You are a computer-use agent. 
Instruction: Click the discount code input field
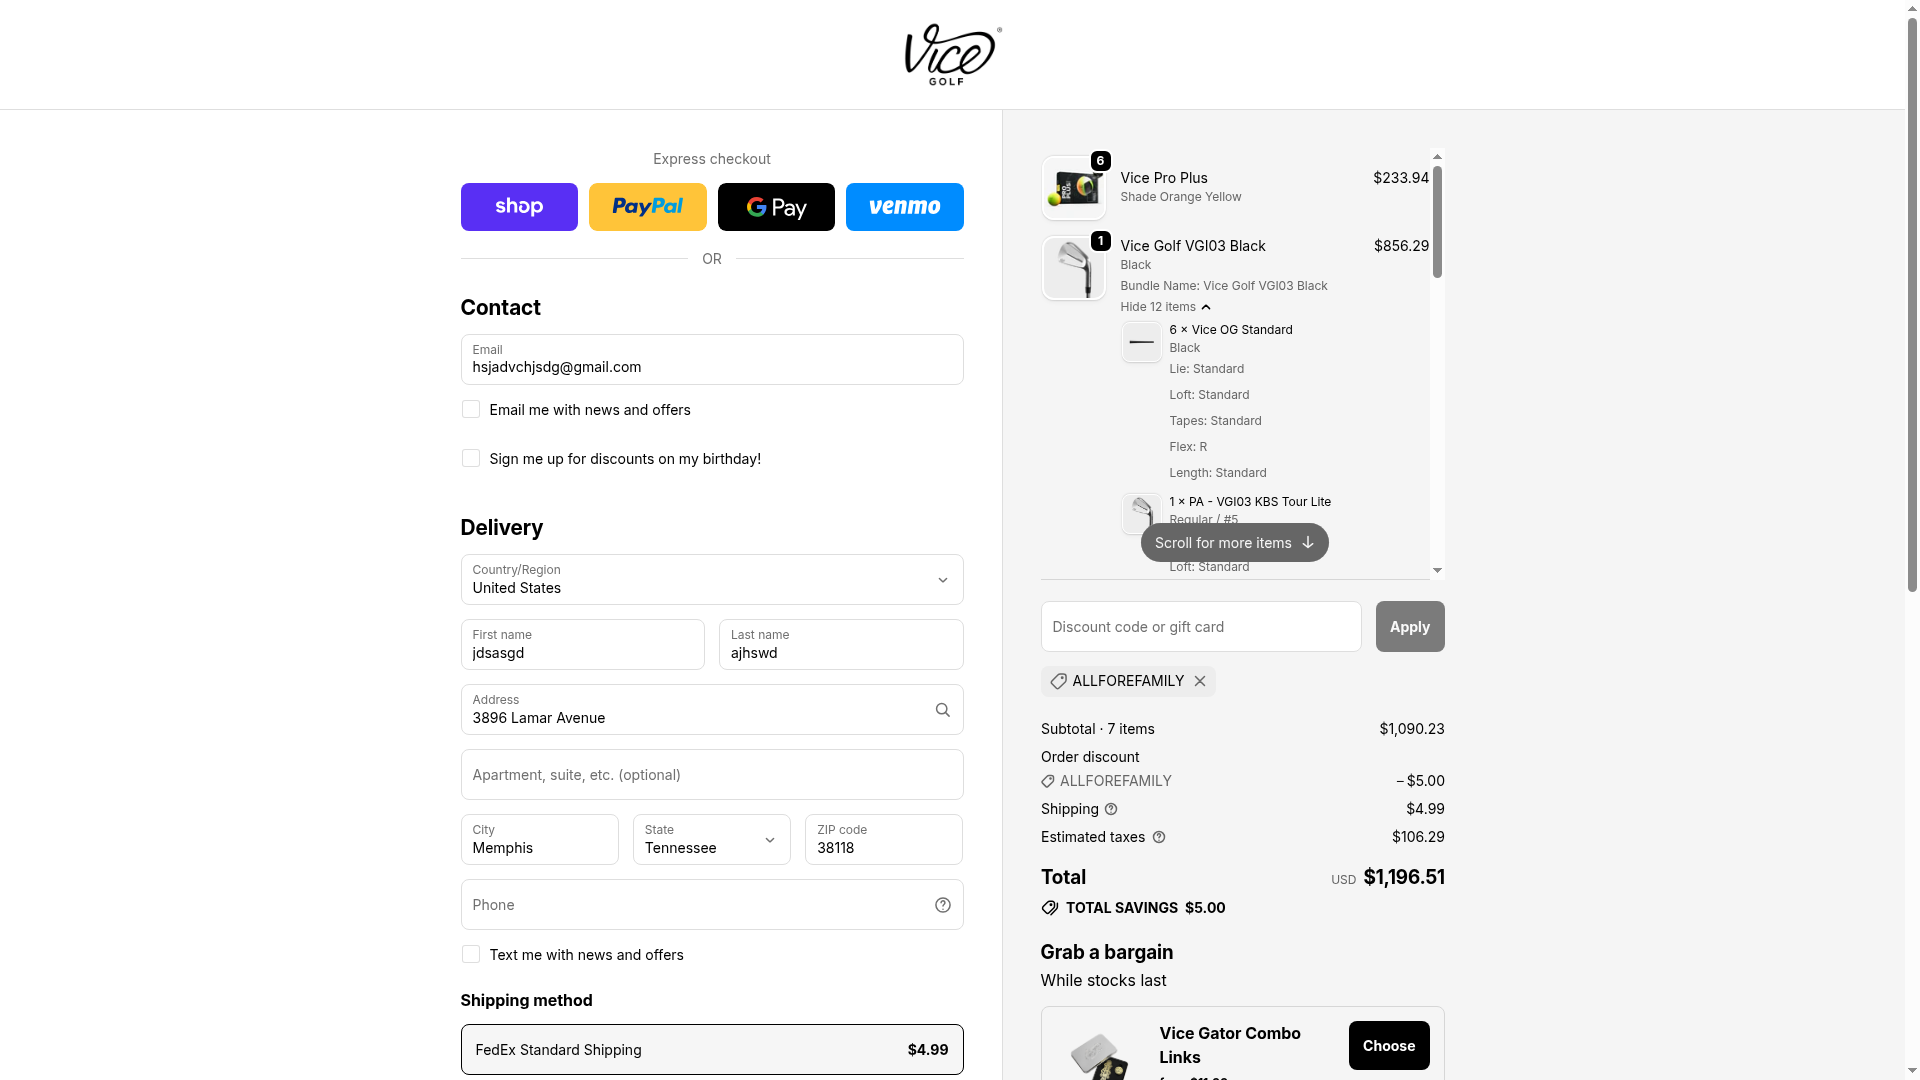(1200, 627)
